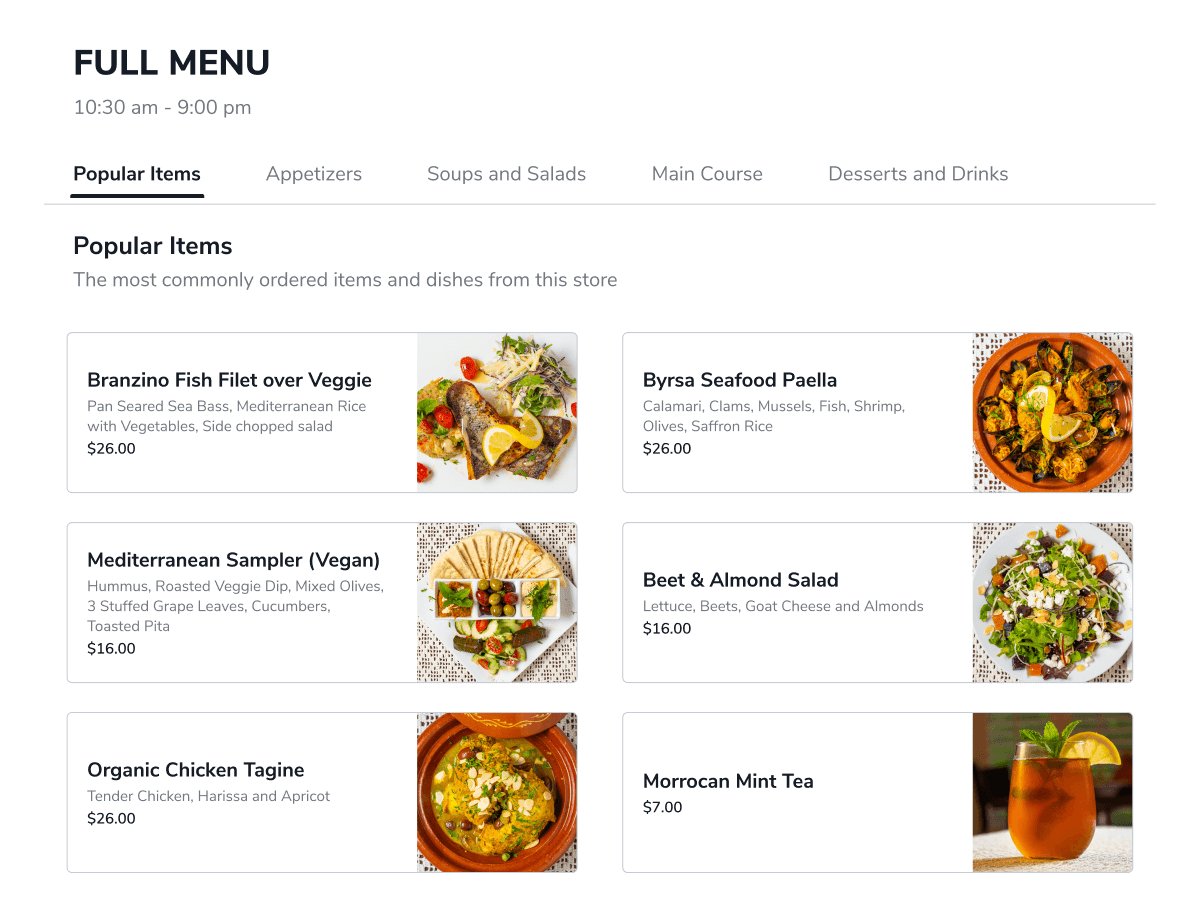This screenshot has width=1200, height=920.
Task: Select the Popular Items tab
Action: [137, 174]
